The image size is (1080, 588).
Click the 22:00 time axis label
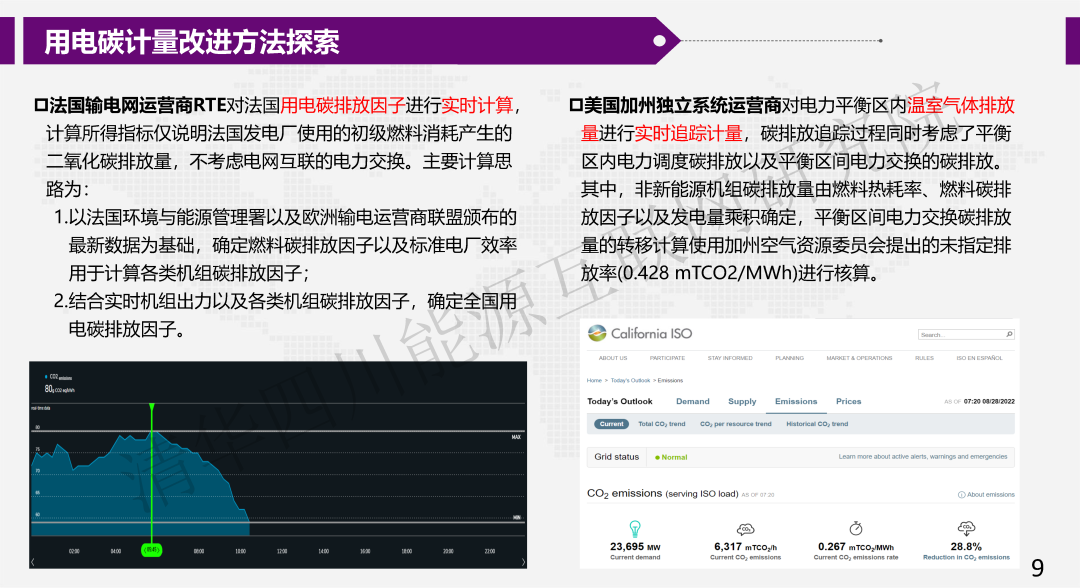pyautogui.click(x=490, y=552)
